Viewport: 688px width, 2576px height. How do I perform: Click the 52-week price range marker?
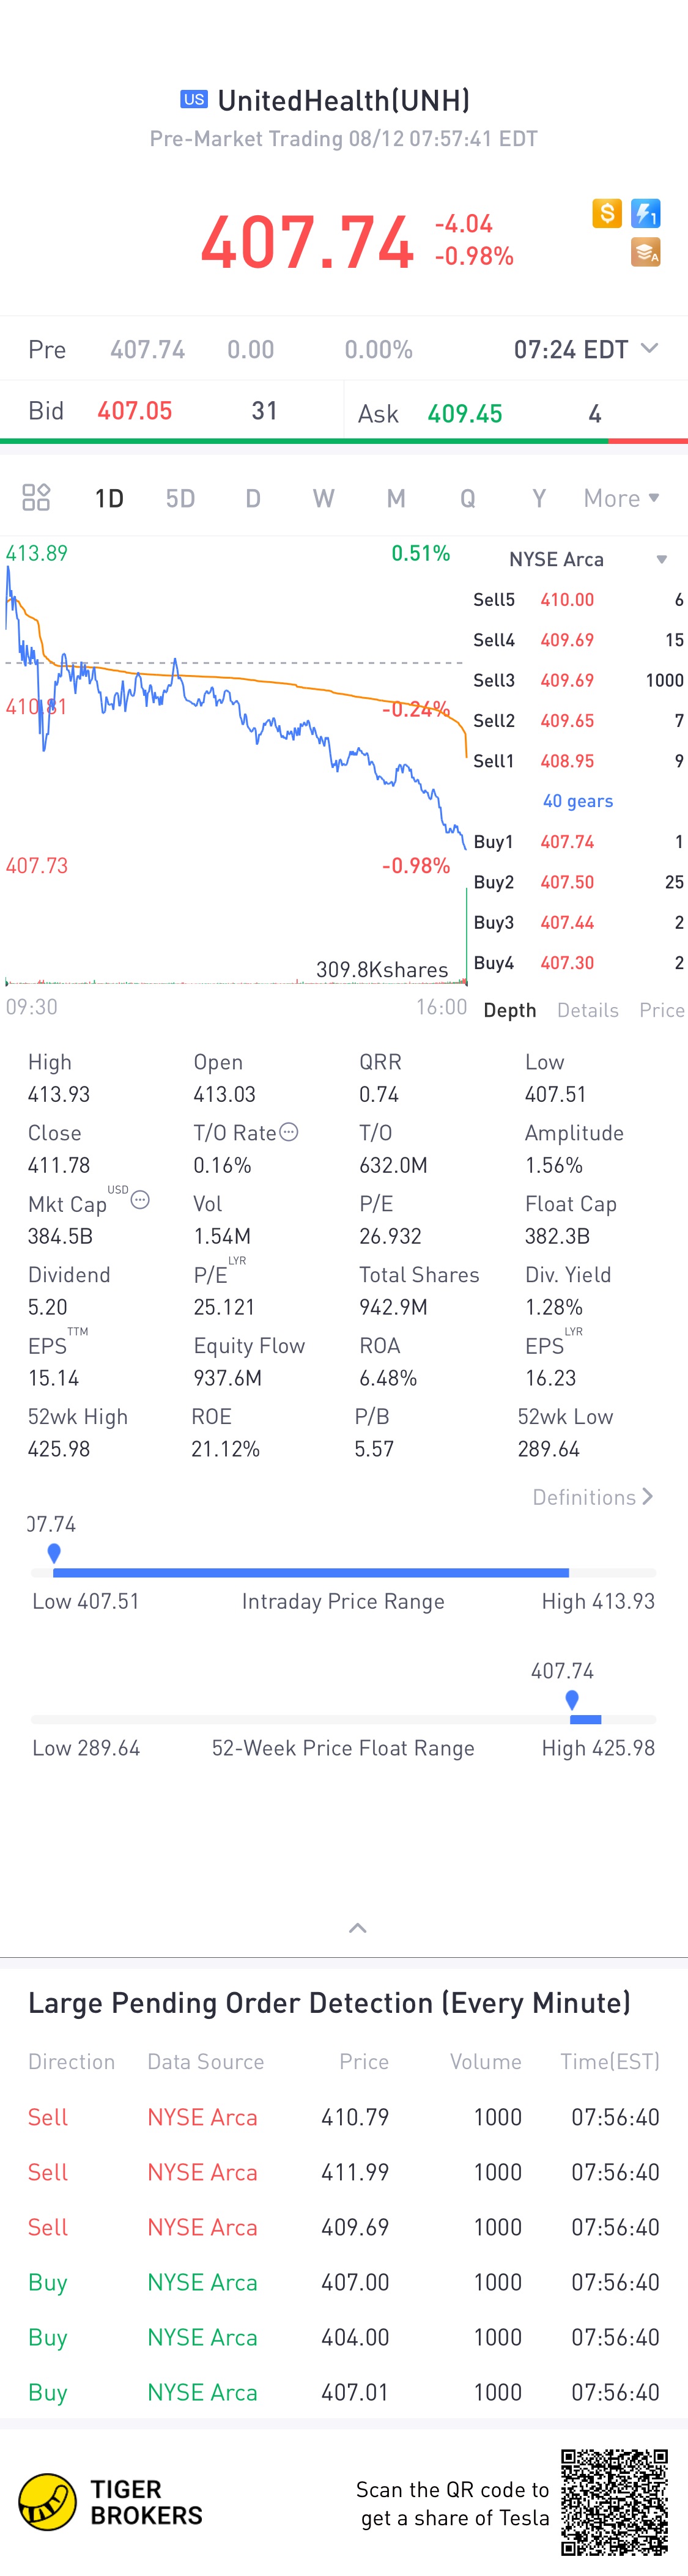[x=572, y=1699]
